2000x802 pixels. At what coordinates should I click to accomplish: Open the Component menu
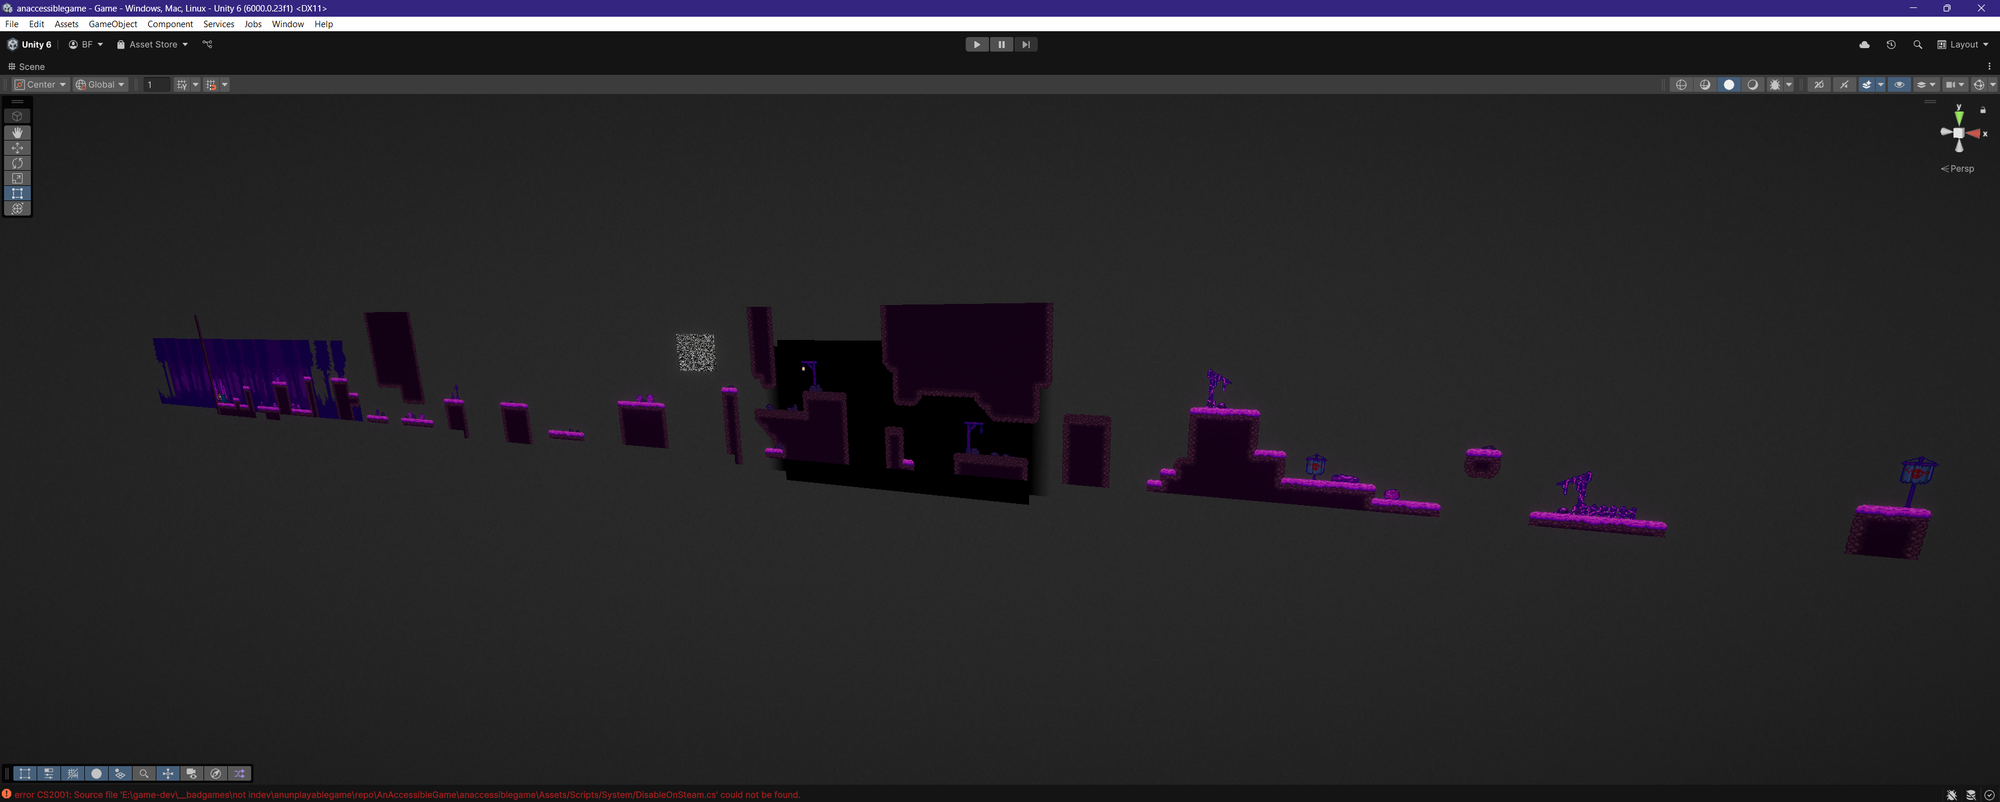pyautogui.click(x=170, y=24)
